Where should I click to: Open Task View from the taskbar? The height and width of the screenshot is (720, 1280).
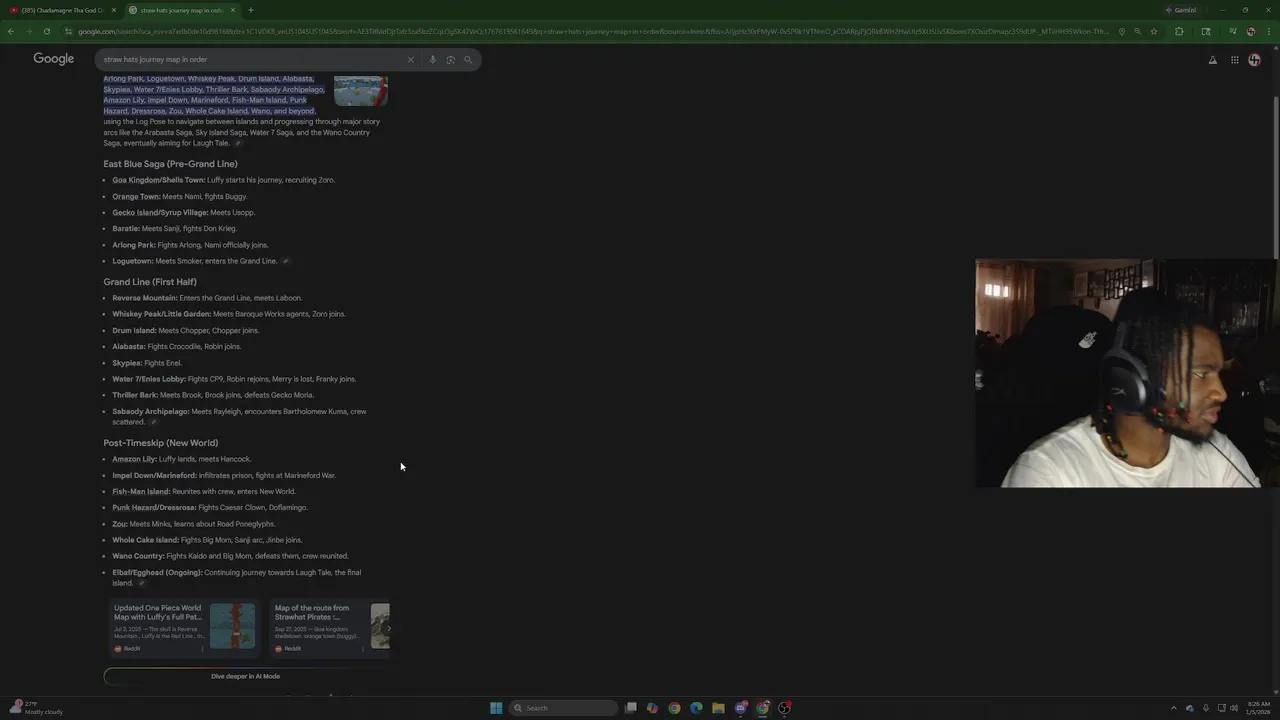[631, 708]
